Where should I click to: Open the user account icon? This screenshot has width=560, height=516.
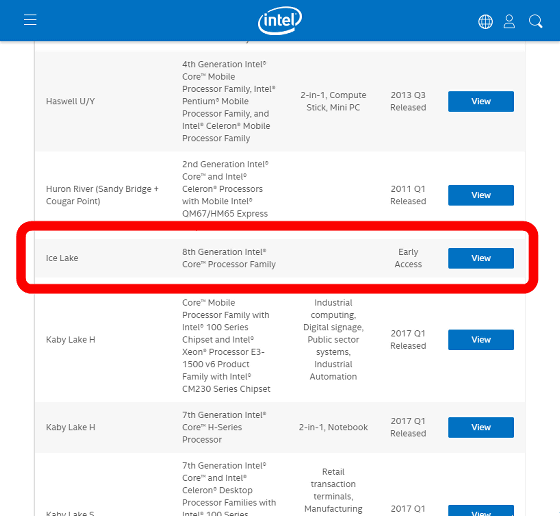point(509,21)
